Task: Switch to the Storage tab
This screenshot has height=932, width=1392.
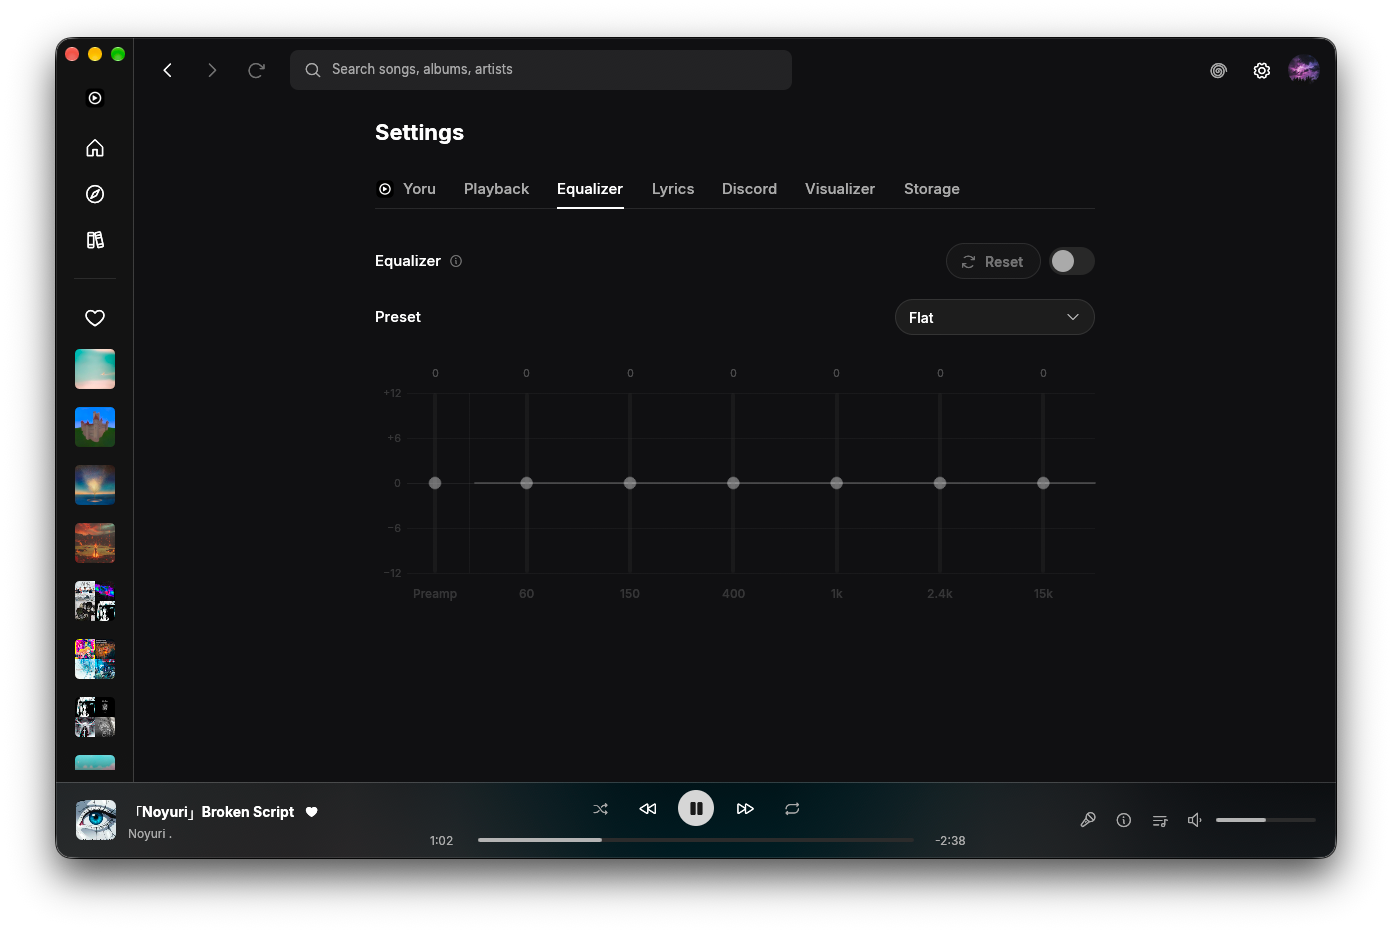Action: (932, 189)
